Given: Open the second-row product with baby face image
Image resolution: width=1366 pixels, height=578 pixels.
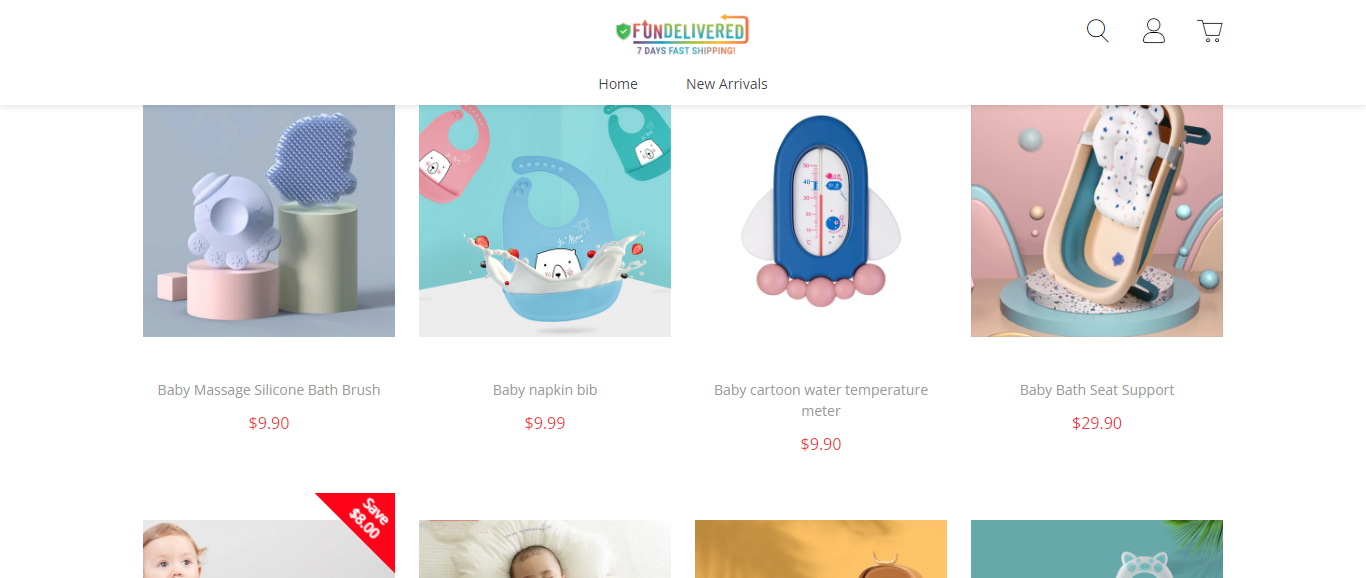Looking at the screenshot, I should [269, 549].
